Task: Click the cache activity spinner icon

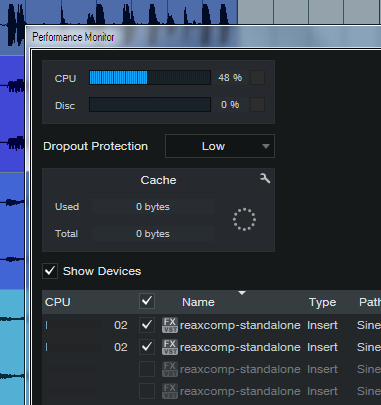Action: click(x=244, y=219)
